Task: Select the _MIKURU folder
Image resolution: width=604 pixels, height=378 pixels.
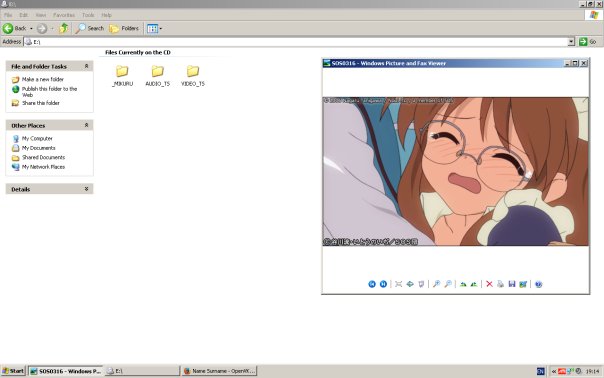Action: (122, 76)
